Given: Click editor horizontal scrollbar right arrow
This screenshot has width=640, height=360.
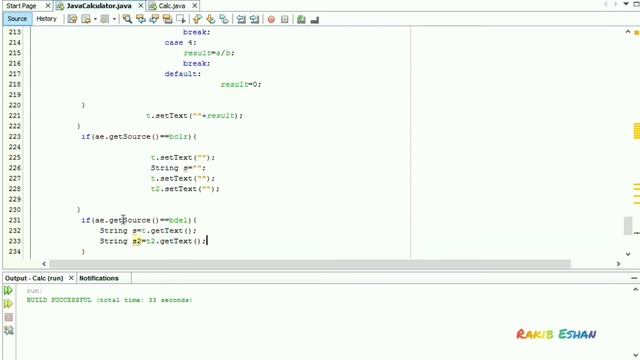Looking at the screenshot, I should (x=618, y=264).
